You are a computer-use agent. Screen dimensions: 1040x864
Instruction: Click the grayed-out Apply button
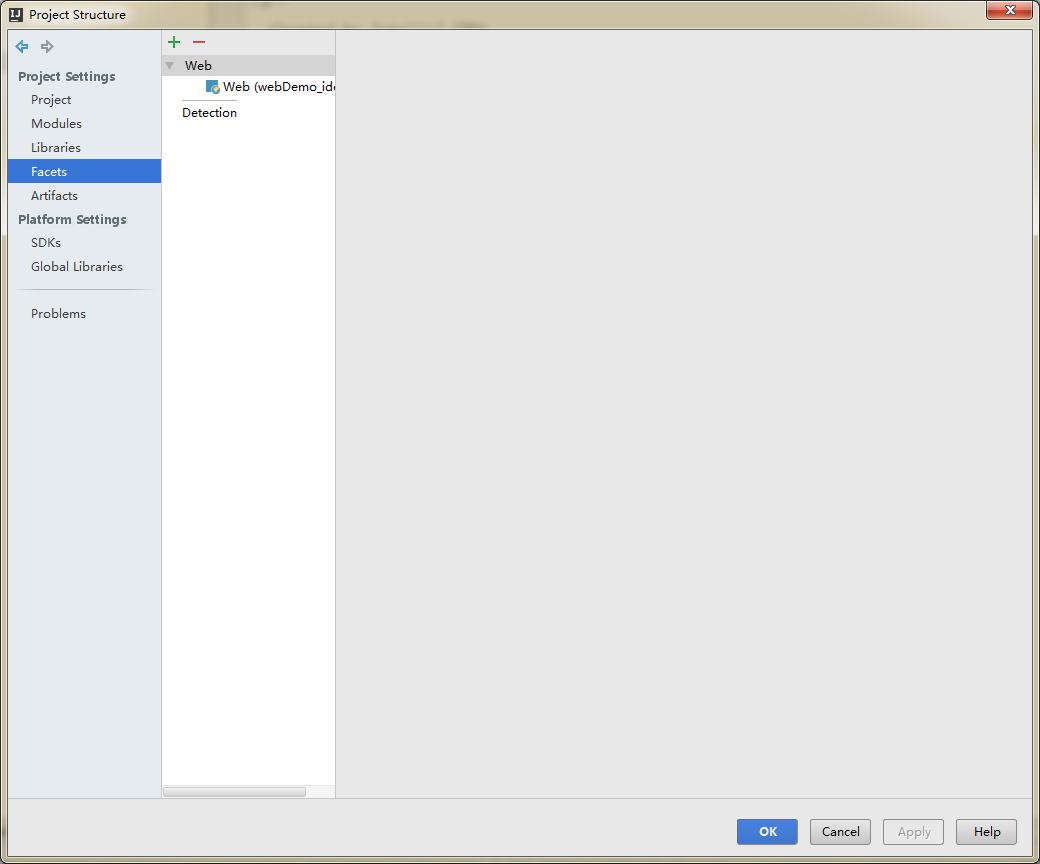tap(913, 832)
